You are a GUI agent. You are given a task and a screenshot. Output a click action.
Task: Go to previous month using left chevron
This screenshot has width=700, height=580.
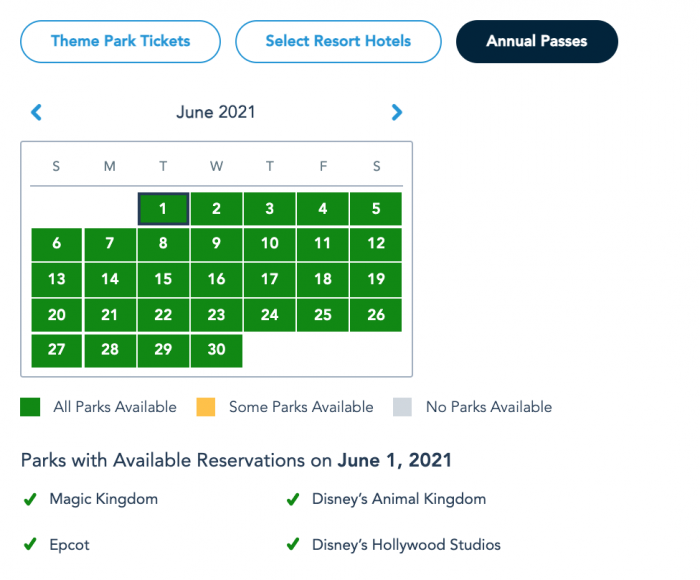pyautogui.click(x=37, y=112)
